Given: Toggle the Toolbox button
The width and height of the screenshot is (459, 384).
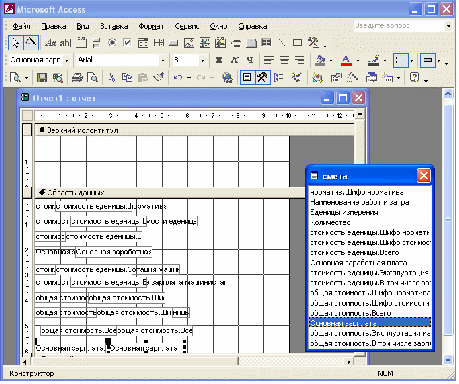Looking at the screenshot, I should point(262,77).
